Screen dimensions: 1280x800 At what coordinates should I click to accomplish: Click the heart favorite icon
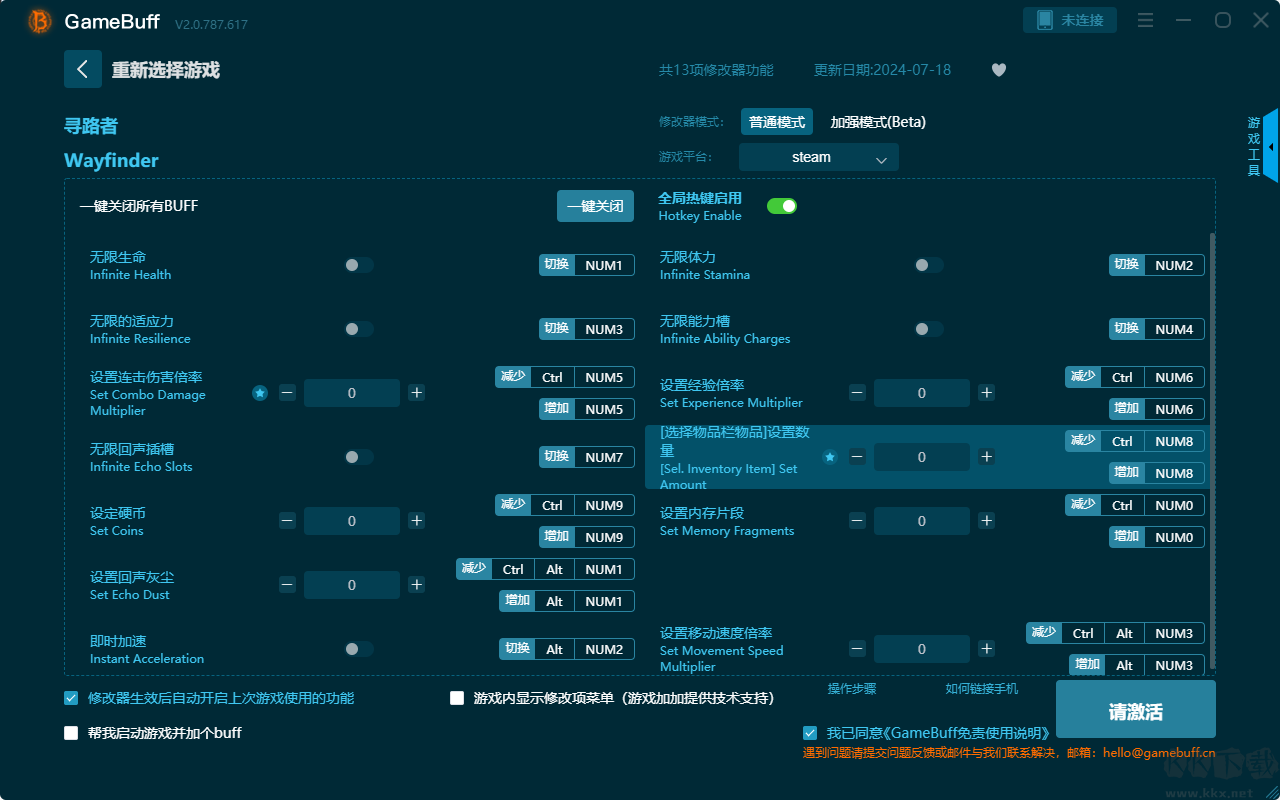pos(999,70)
